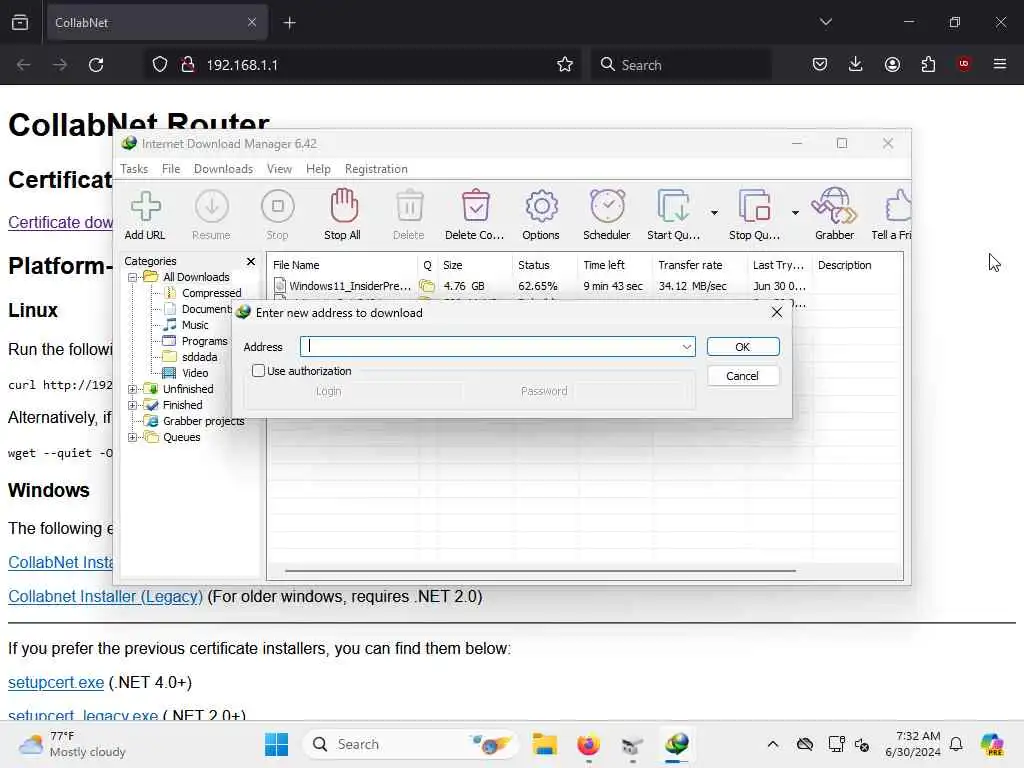The height and width of the screenshot is (768, 1024).
Task: Click the Resume download icon
Action: pyautogui.click(x=212, y=208)
